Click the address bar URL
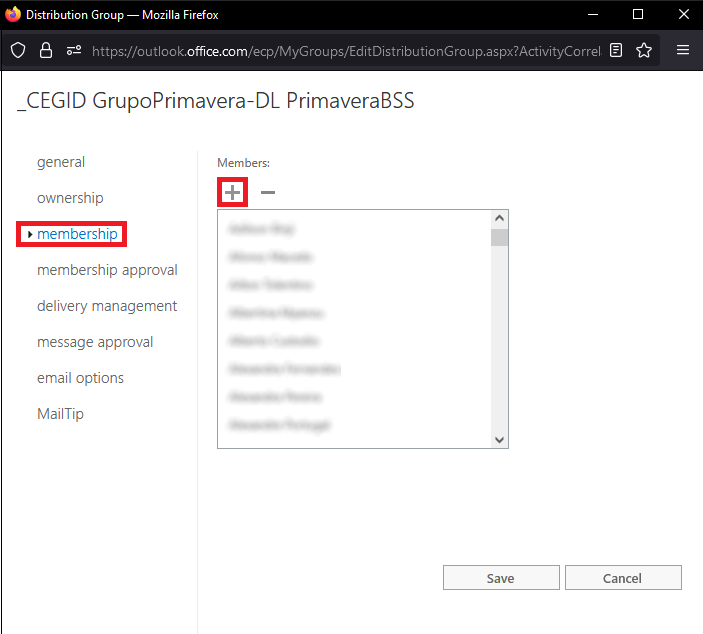703x634 pixels. [346, 51]
